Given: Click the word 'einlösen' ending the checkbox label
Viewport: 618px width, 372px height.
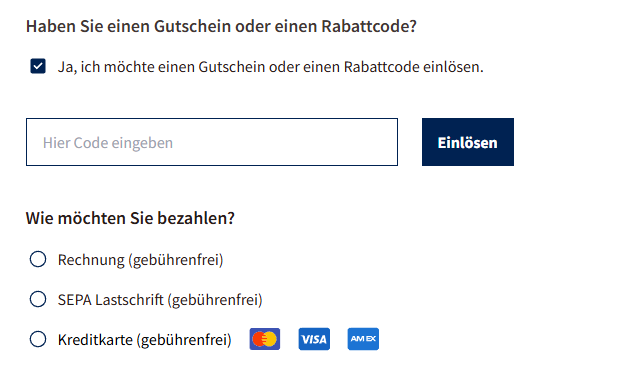Looking at the screenshot, I should click(x=453, y=67).
